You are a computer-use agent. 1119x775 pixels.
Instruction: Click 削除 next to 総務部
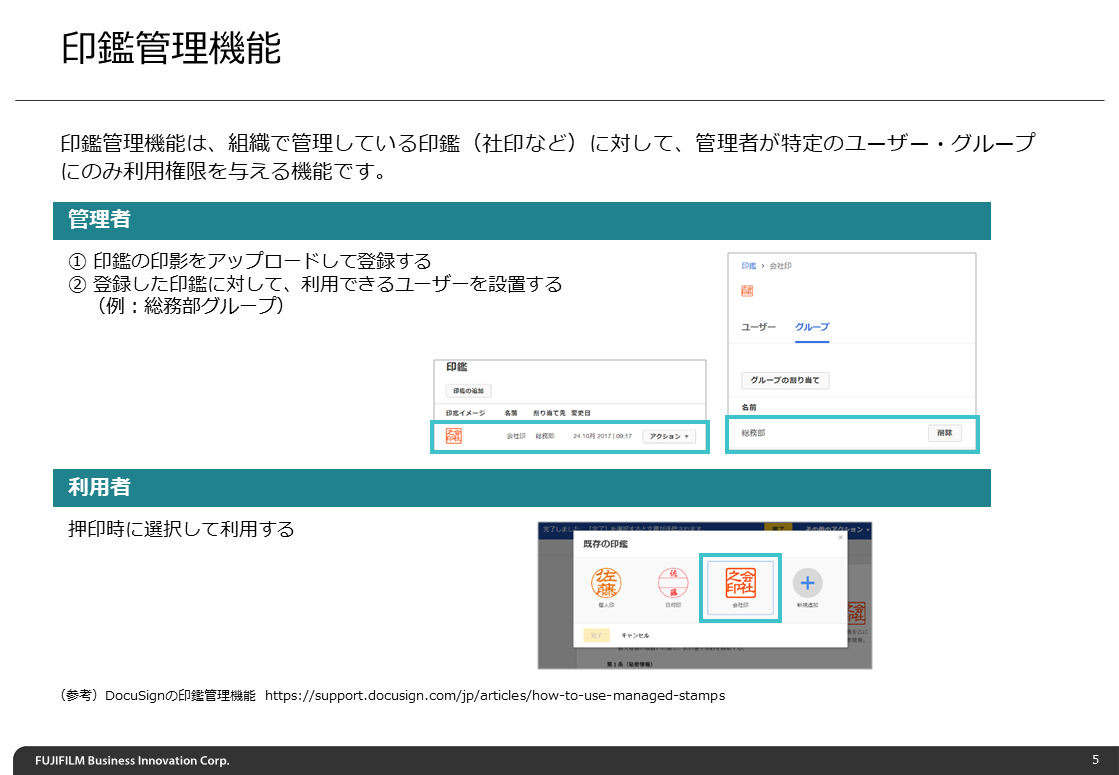[x=946, y=433]
